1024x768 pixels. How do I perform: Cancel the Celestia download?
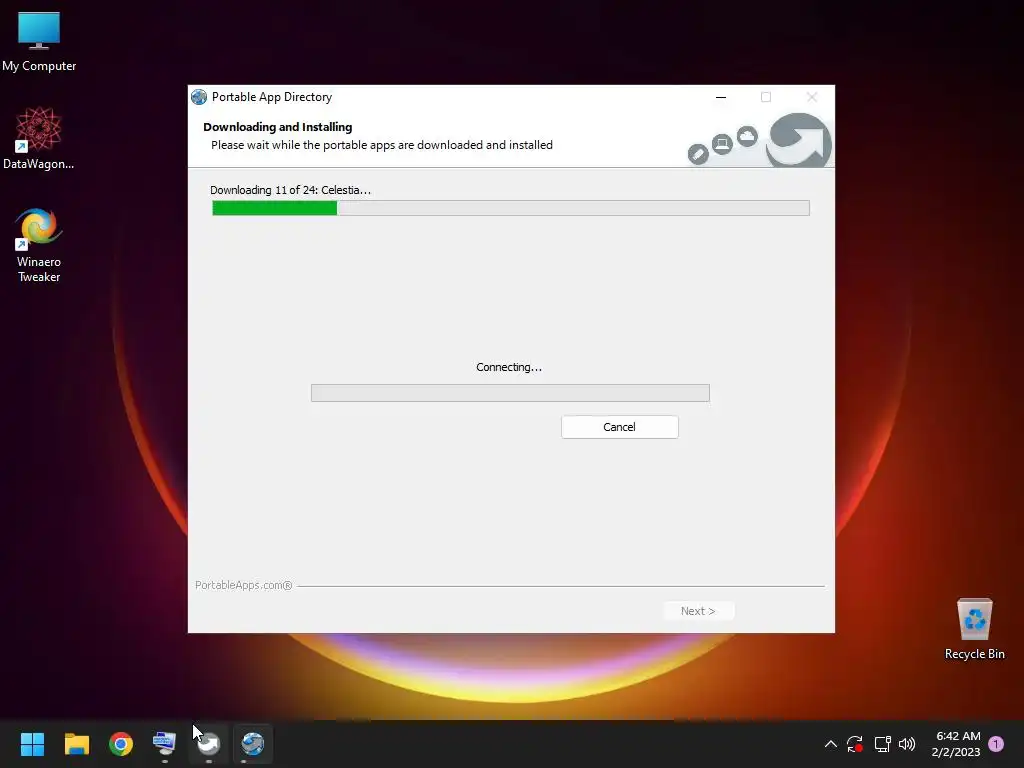[619, 427]
